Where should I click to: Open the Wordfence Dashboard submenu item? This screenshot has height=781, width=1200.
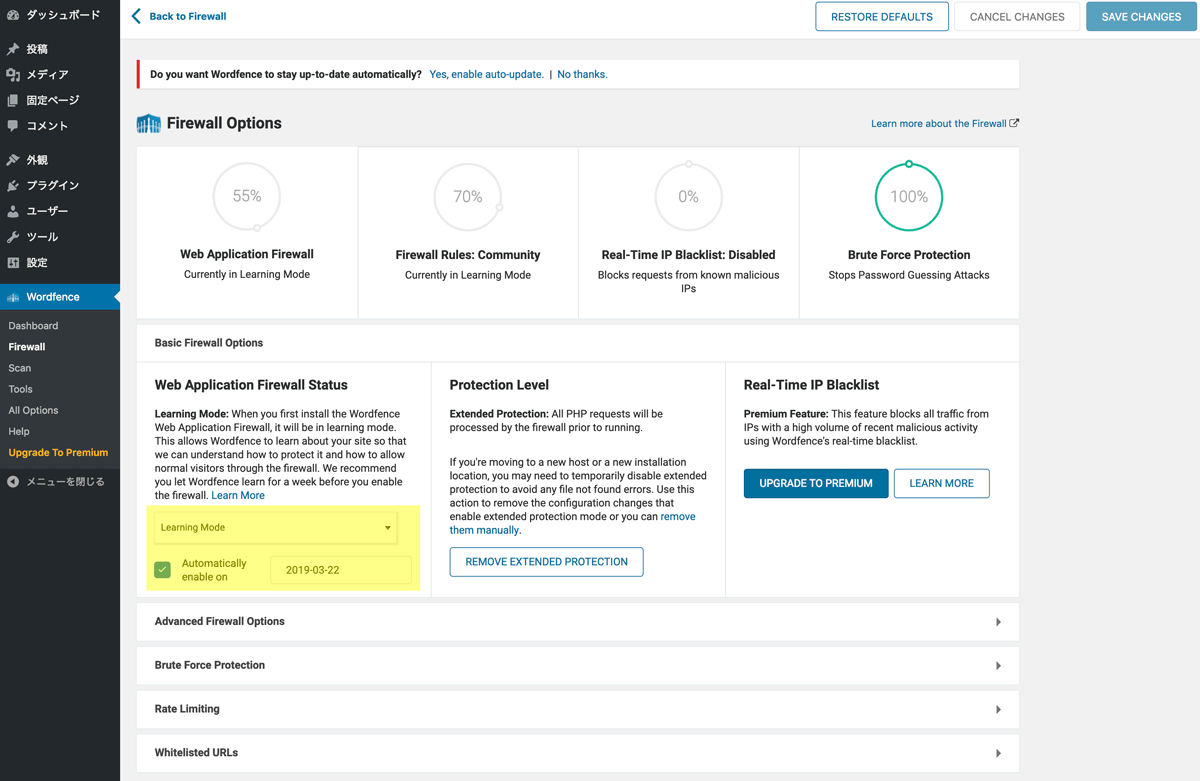click(33, 326)
